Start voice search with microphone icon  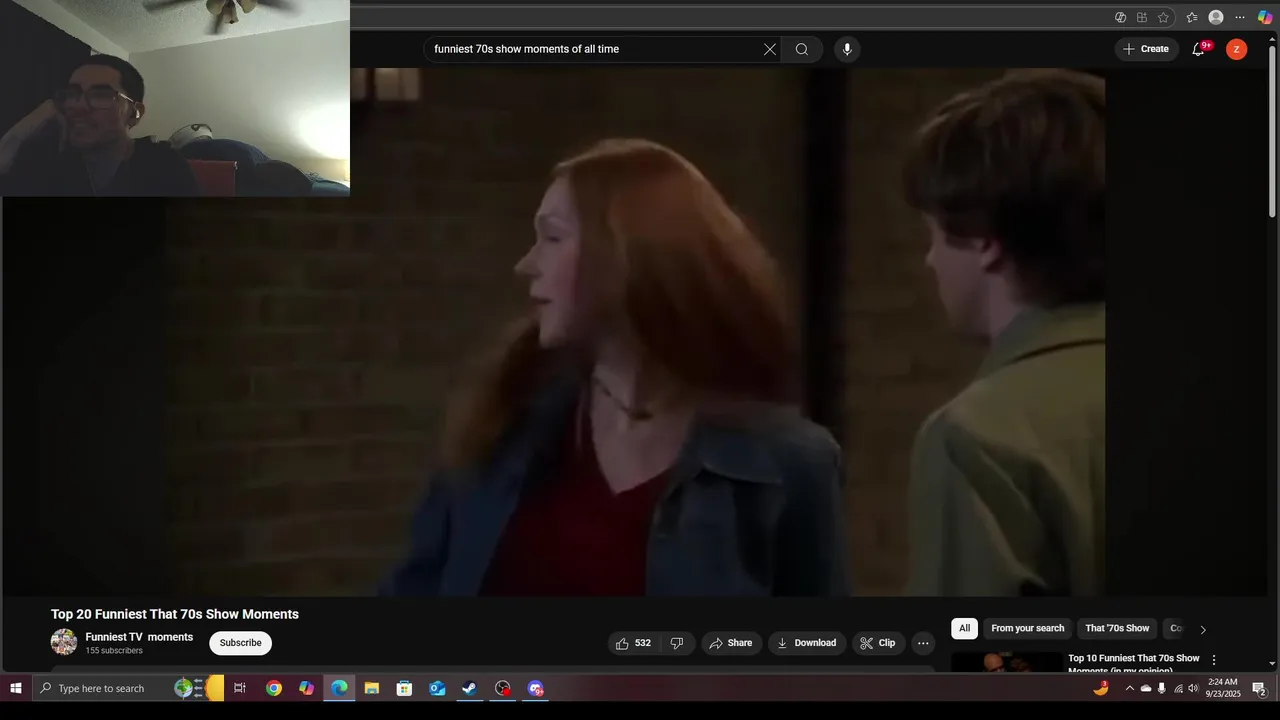point(847,49)
